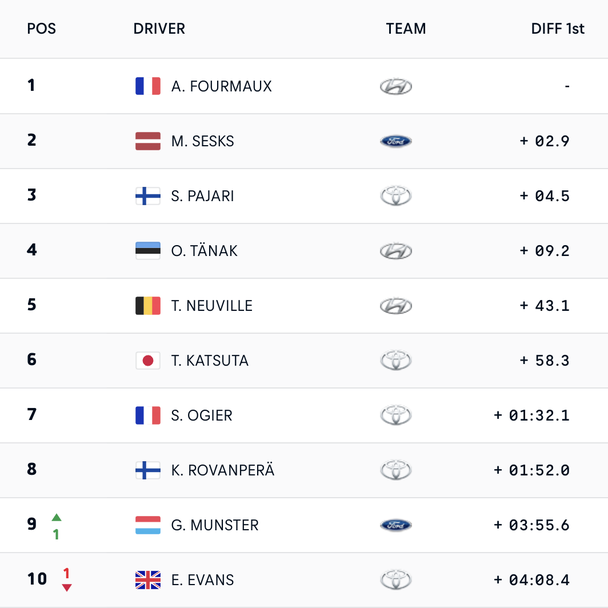Click the Ford logo in G. Munster row
Screen dimensions: 608x608
click(396, 525)
